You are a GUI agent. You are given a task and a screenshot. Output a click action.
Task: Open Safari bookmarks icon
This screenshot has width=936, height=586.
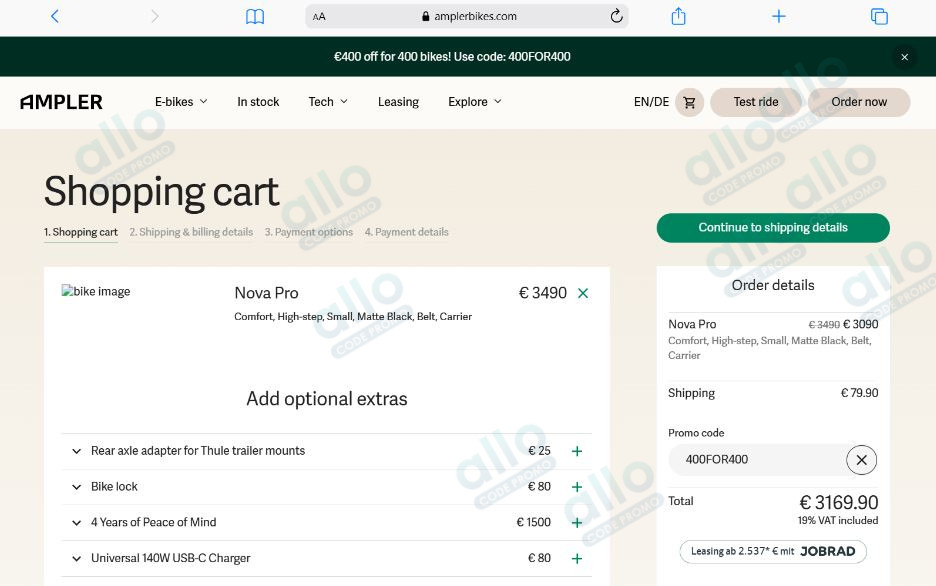point(255,16)
